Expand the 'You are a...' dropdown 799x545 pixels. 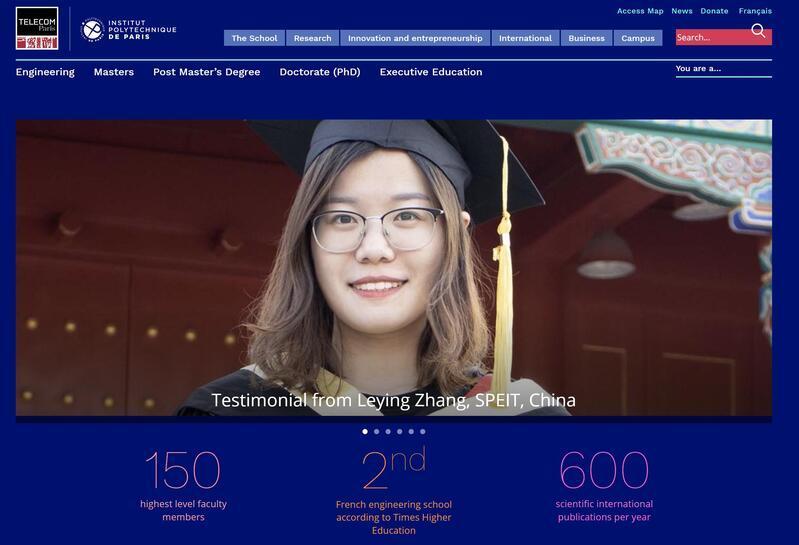point(724,69)
